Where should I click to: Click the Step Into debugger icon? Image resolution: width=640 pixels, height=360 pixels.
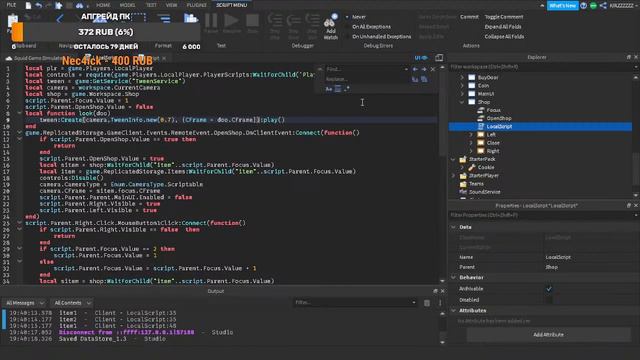pos(275,20)
